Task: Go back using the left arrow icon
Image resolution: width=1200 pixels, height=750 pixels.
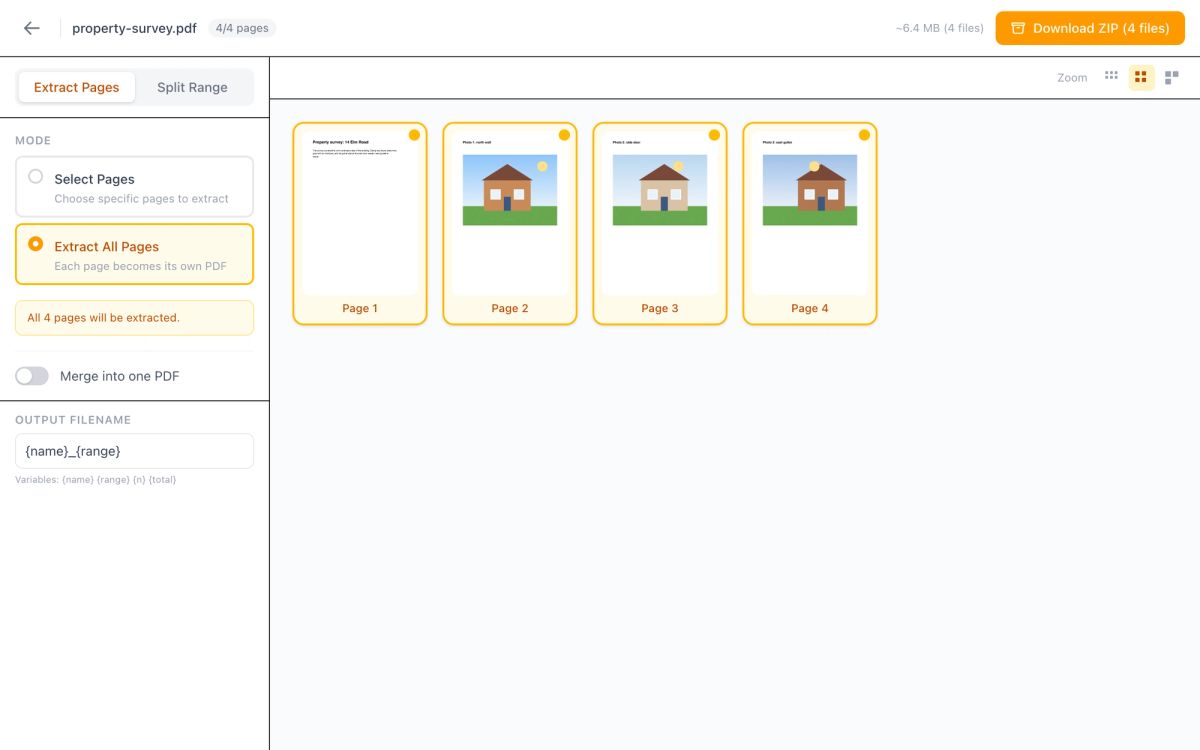Action: pyautogui.click(x=32, y=28)
